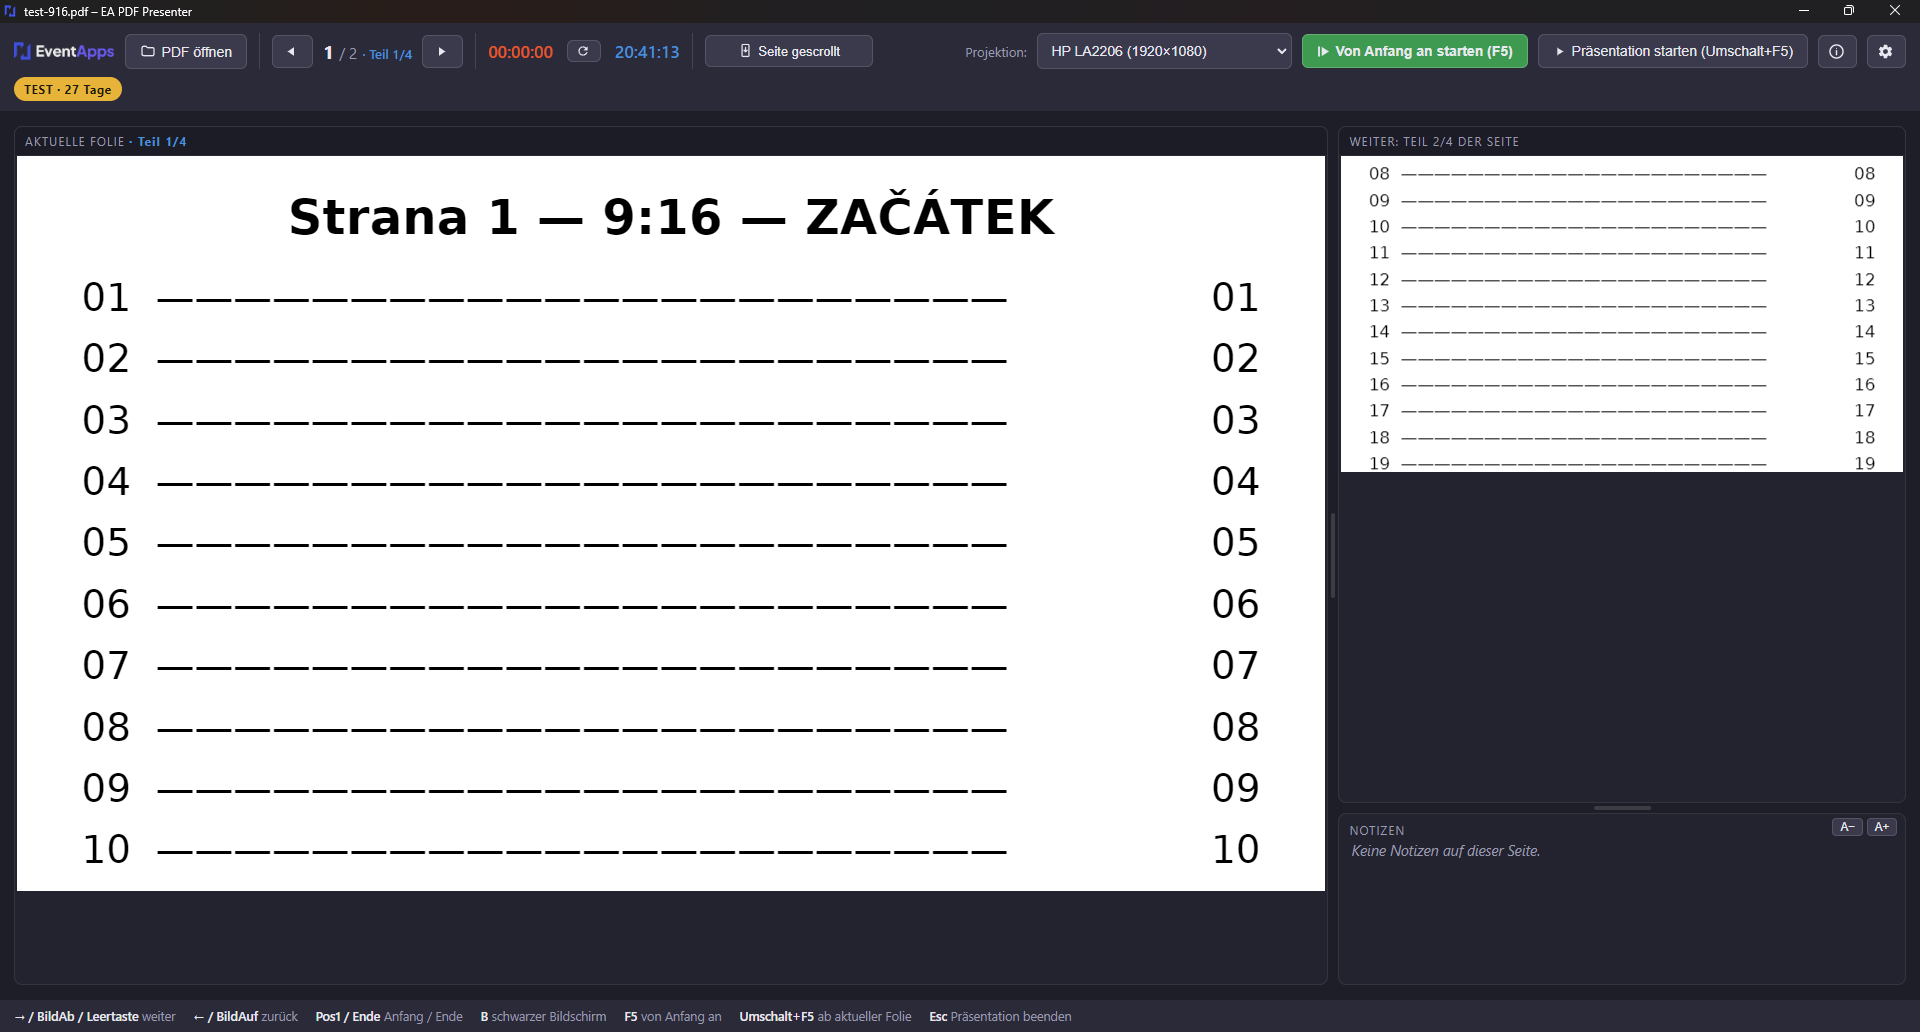Open the Projektion display dropdown

pos(1164,51)
